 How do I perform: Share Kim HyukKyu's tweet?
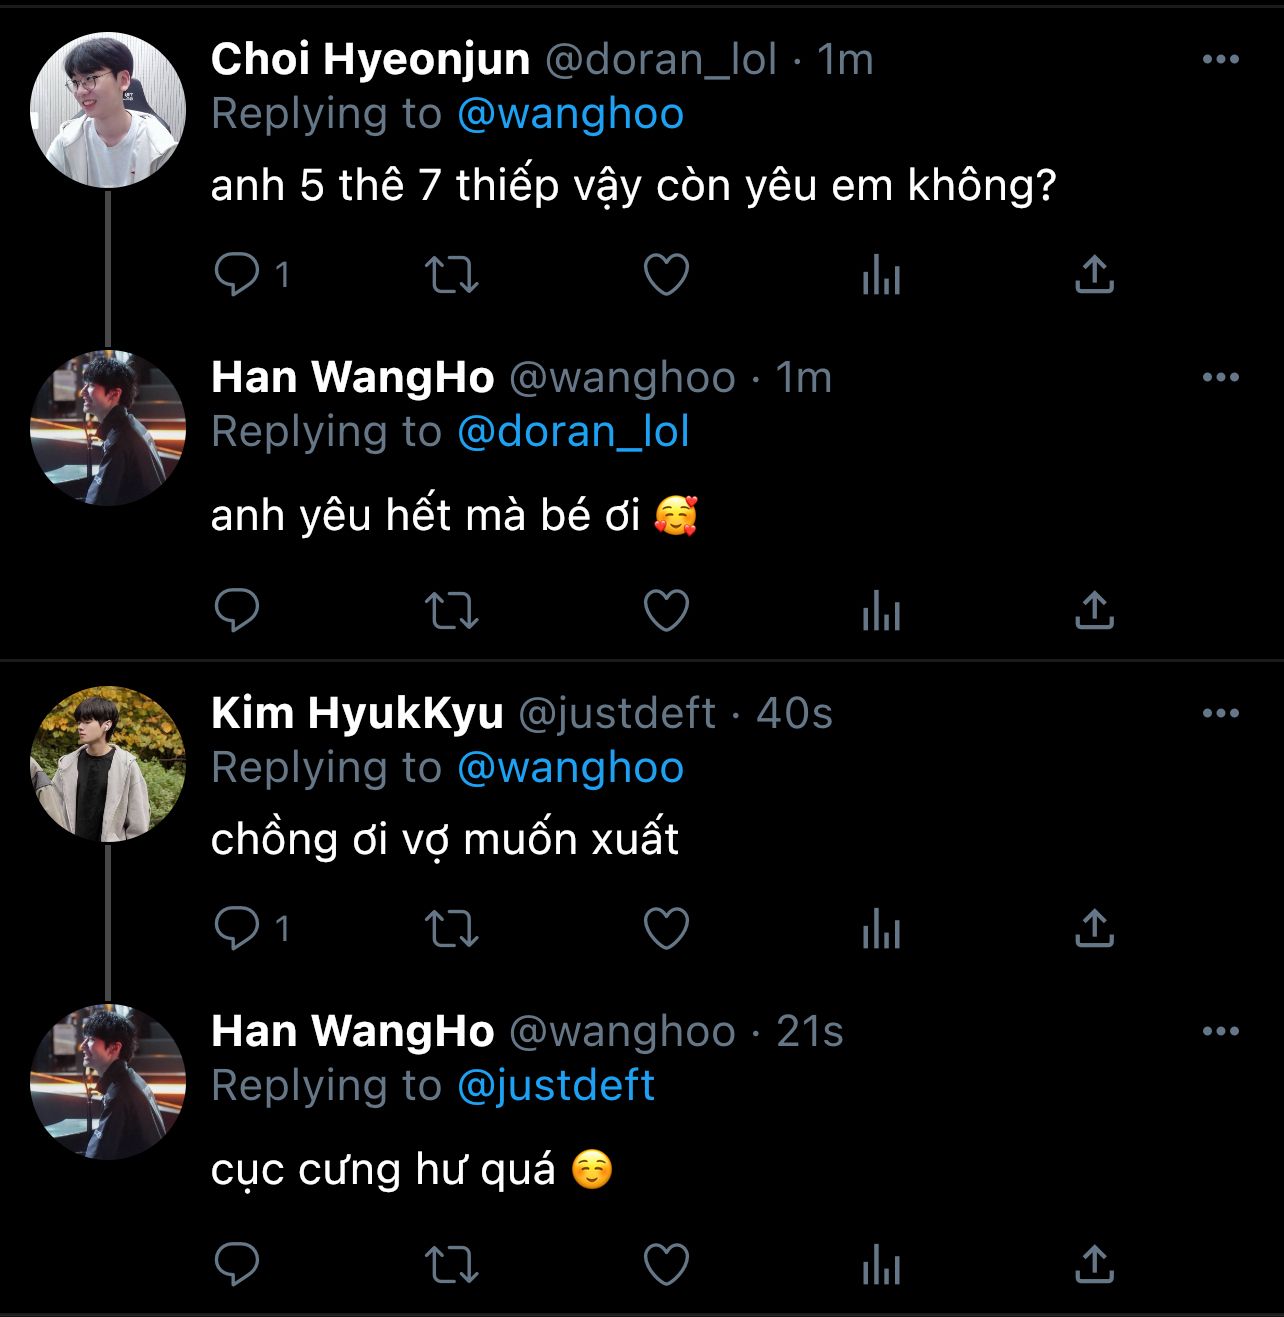click(x=1094, y=929)
